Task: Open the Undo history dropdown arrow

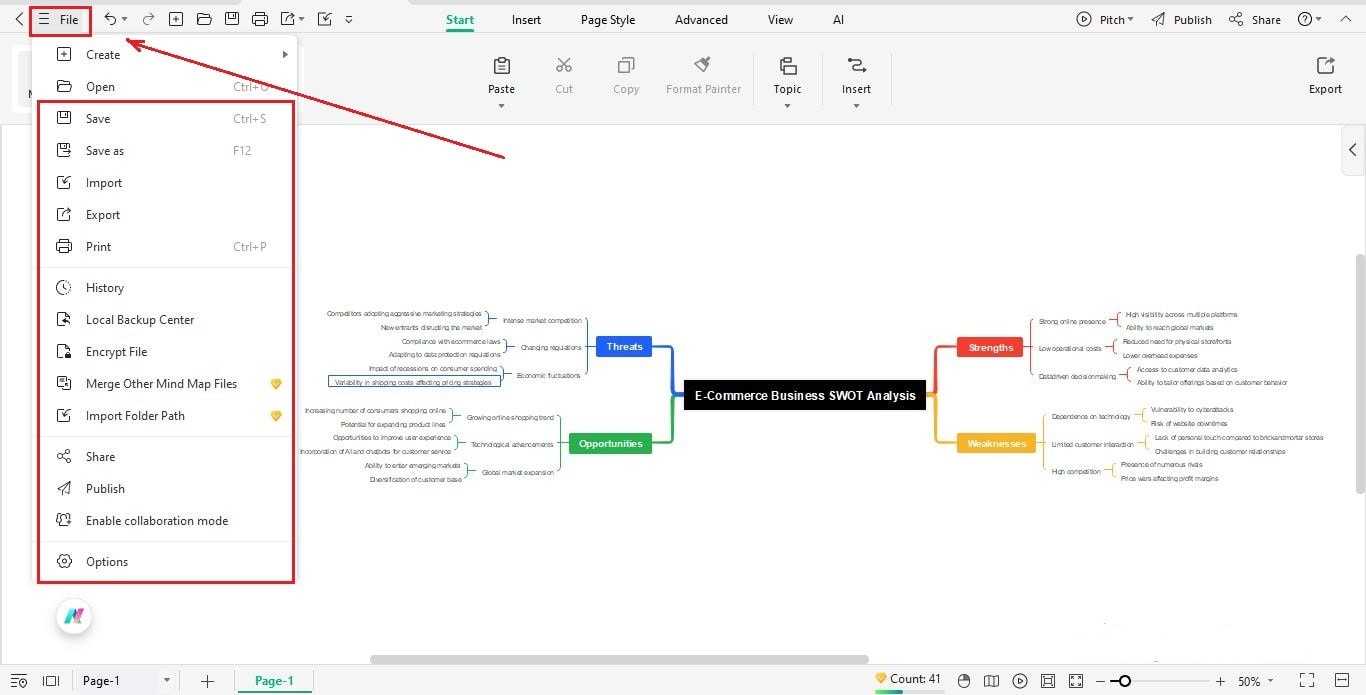Action: coord(125,20)
